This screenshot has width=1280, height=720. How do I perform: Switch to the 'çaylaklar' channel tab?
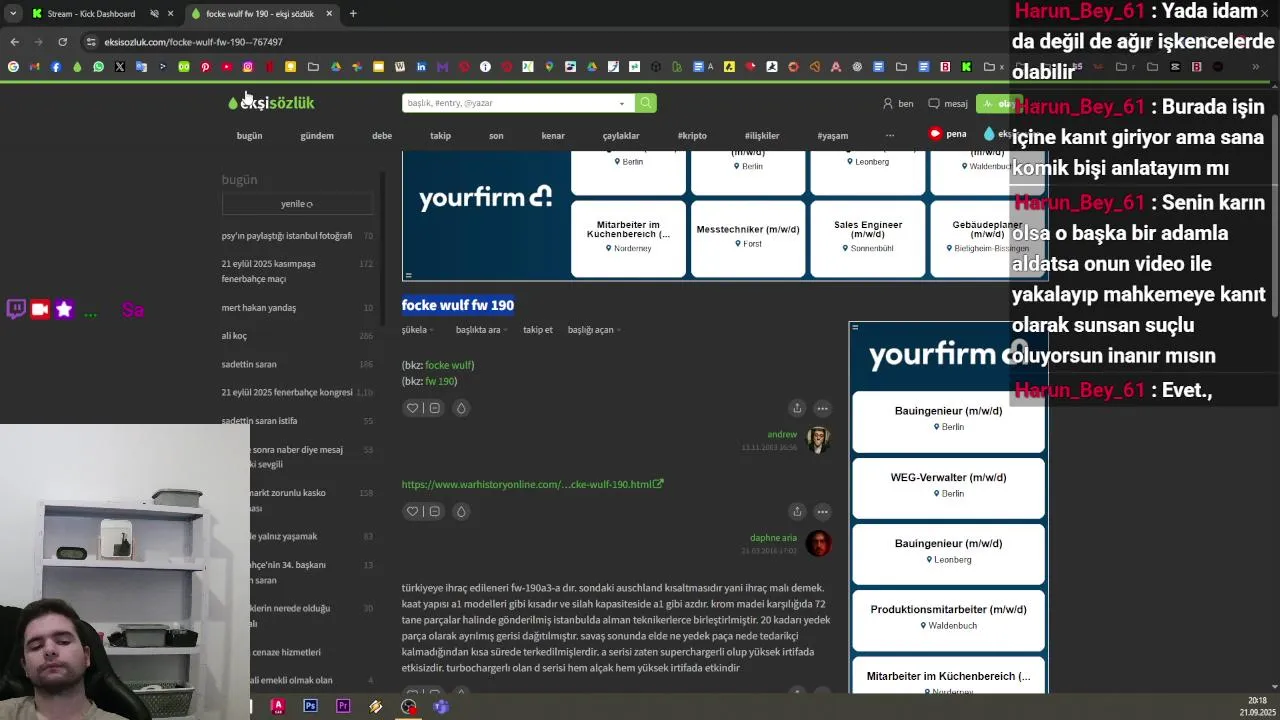(x=621, y=135)
